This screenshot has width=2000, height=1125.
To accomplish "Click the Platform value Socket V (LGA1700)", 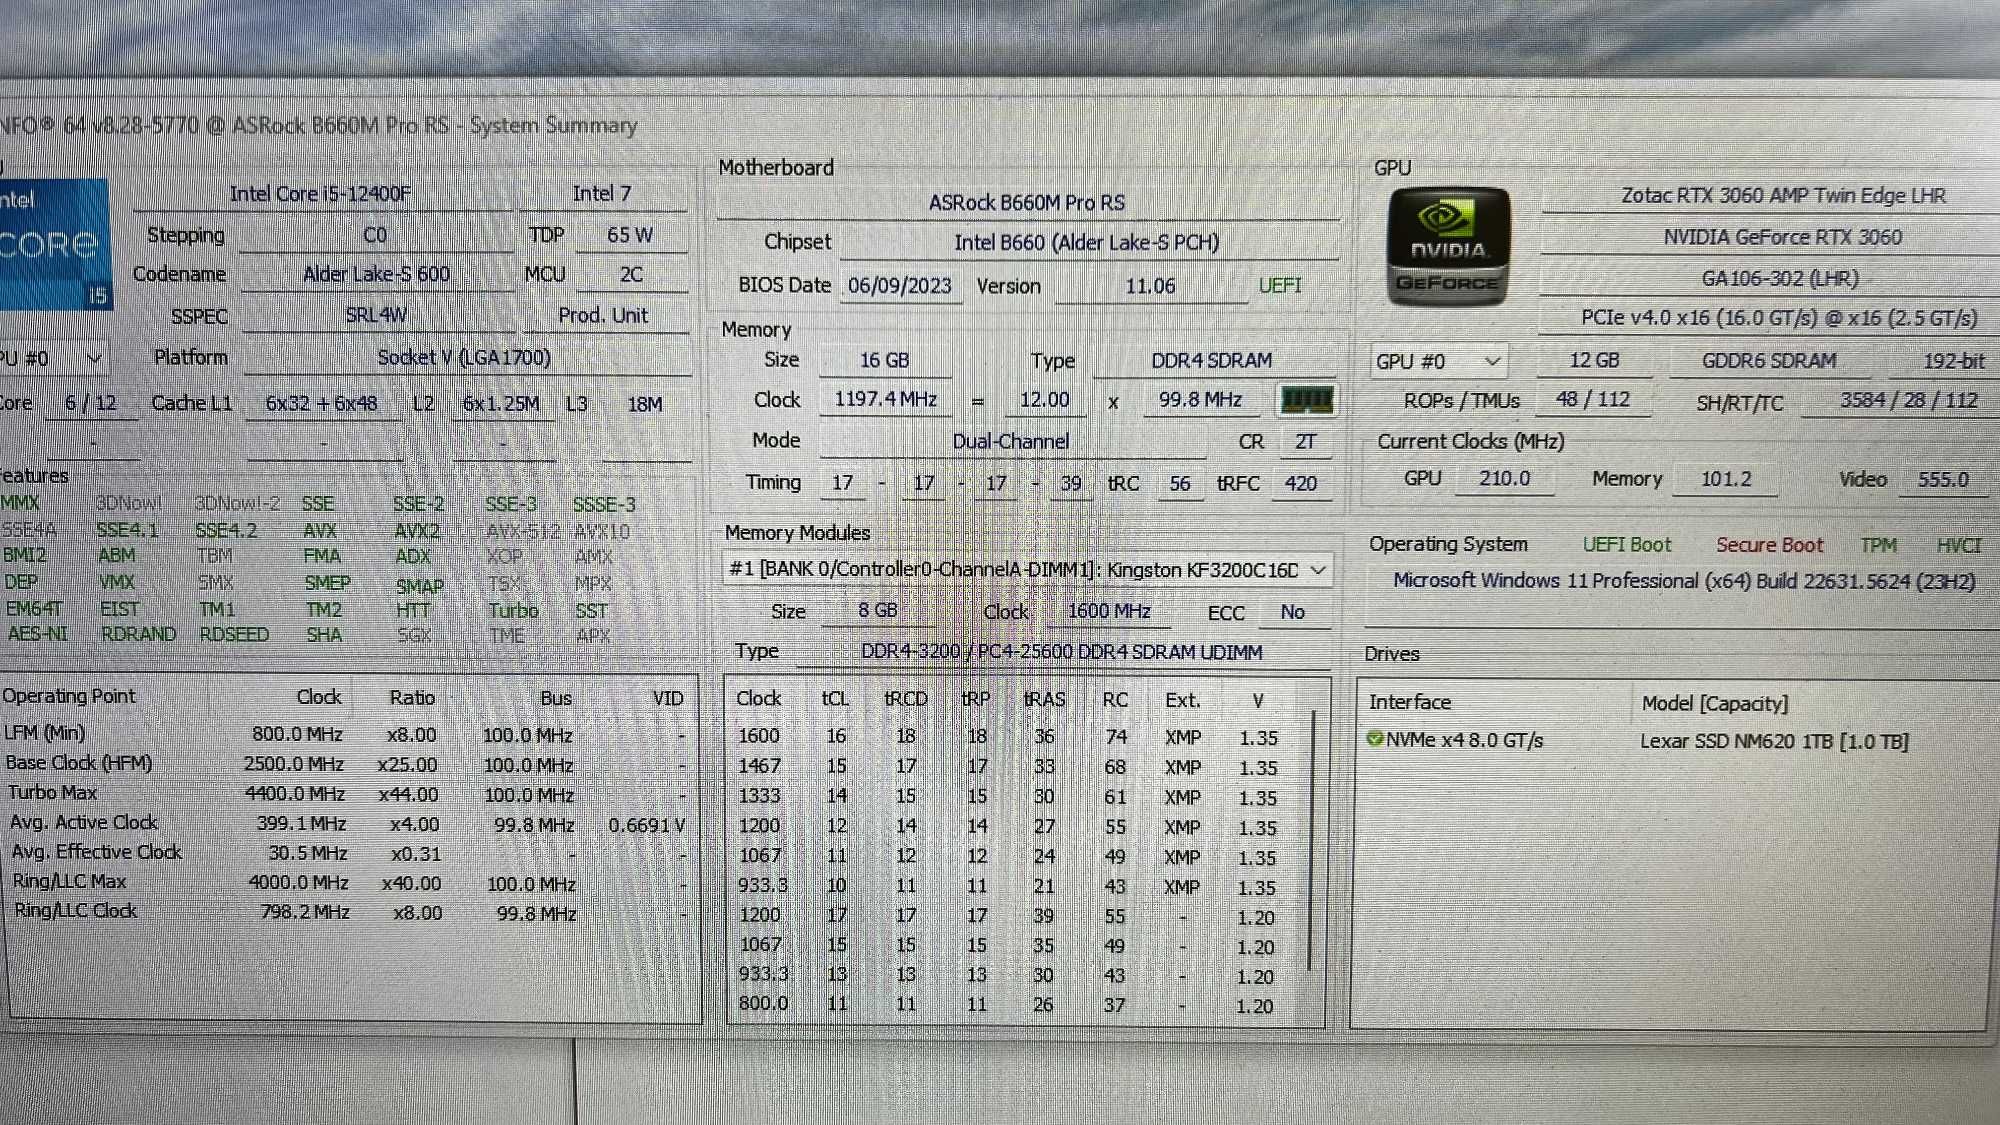I will [464, 358].
